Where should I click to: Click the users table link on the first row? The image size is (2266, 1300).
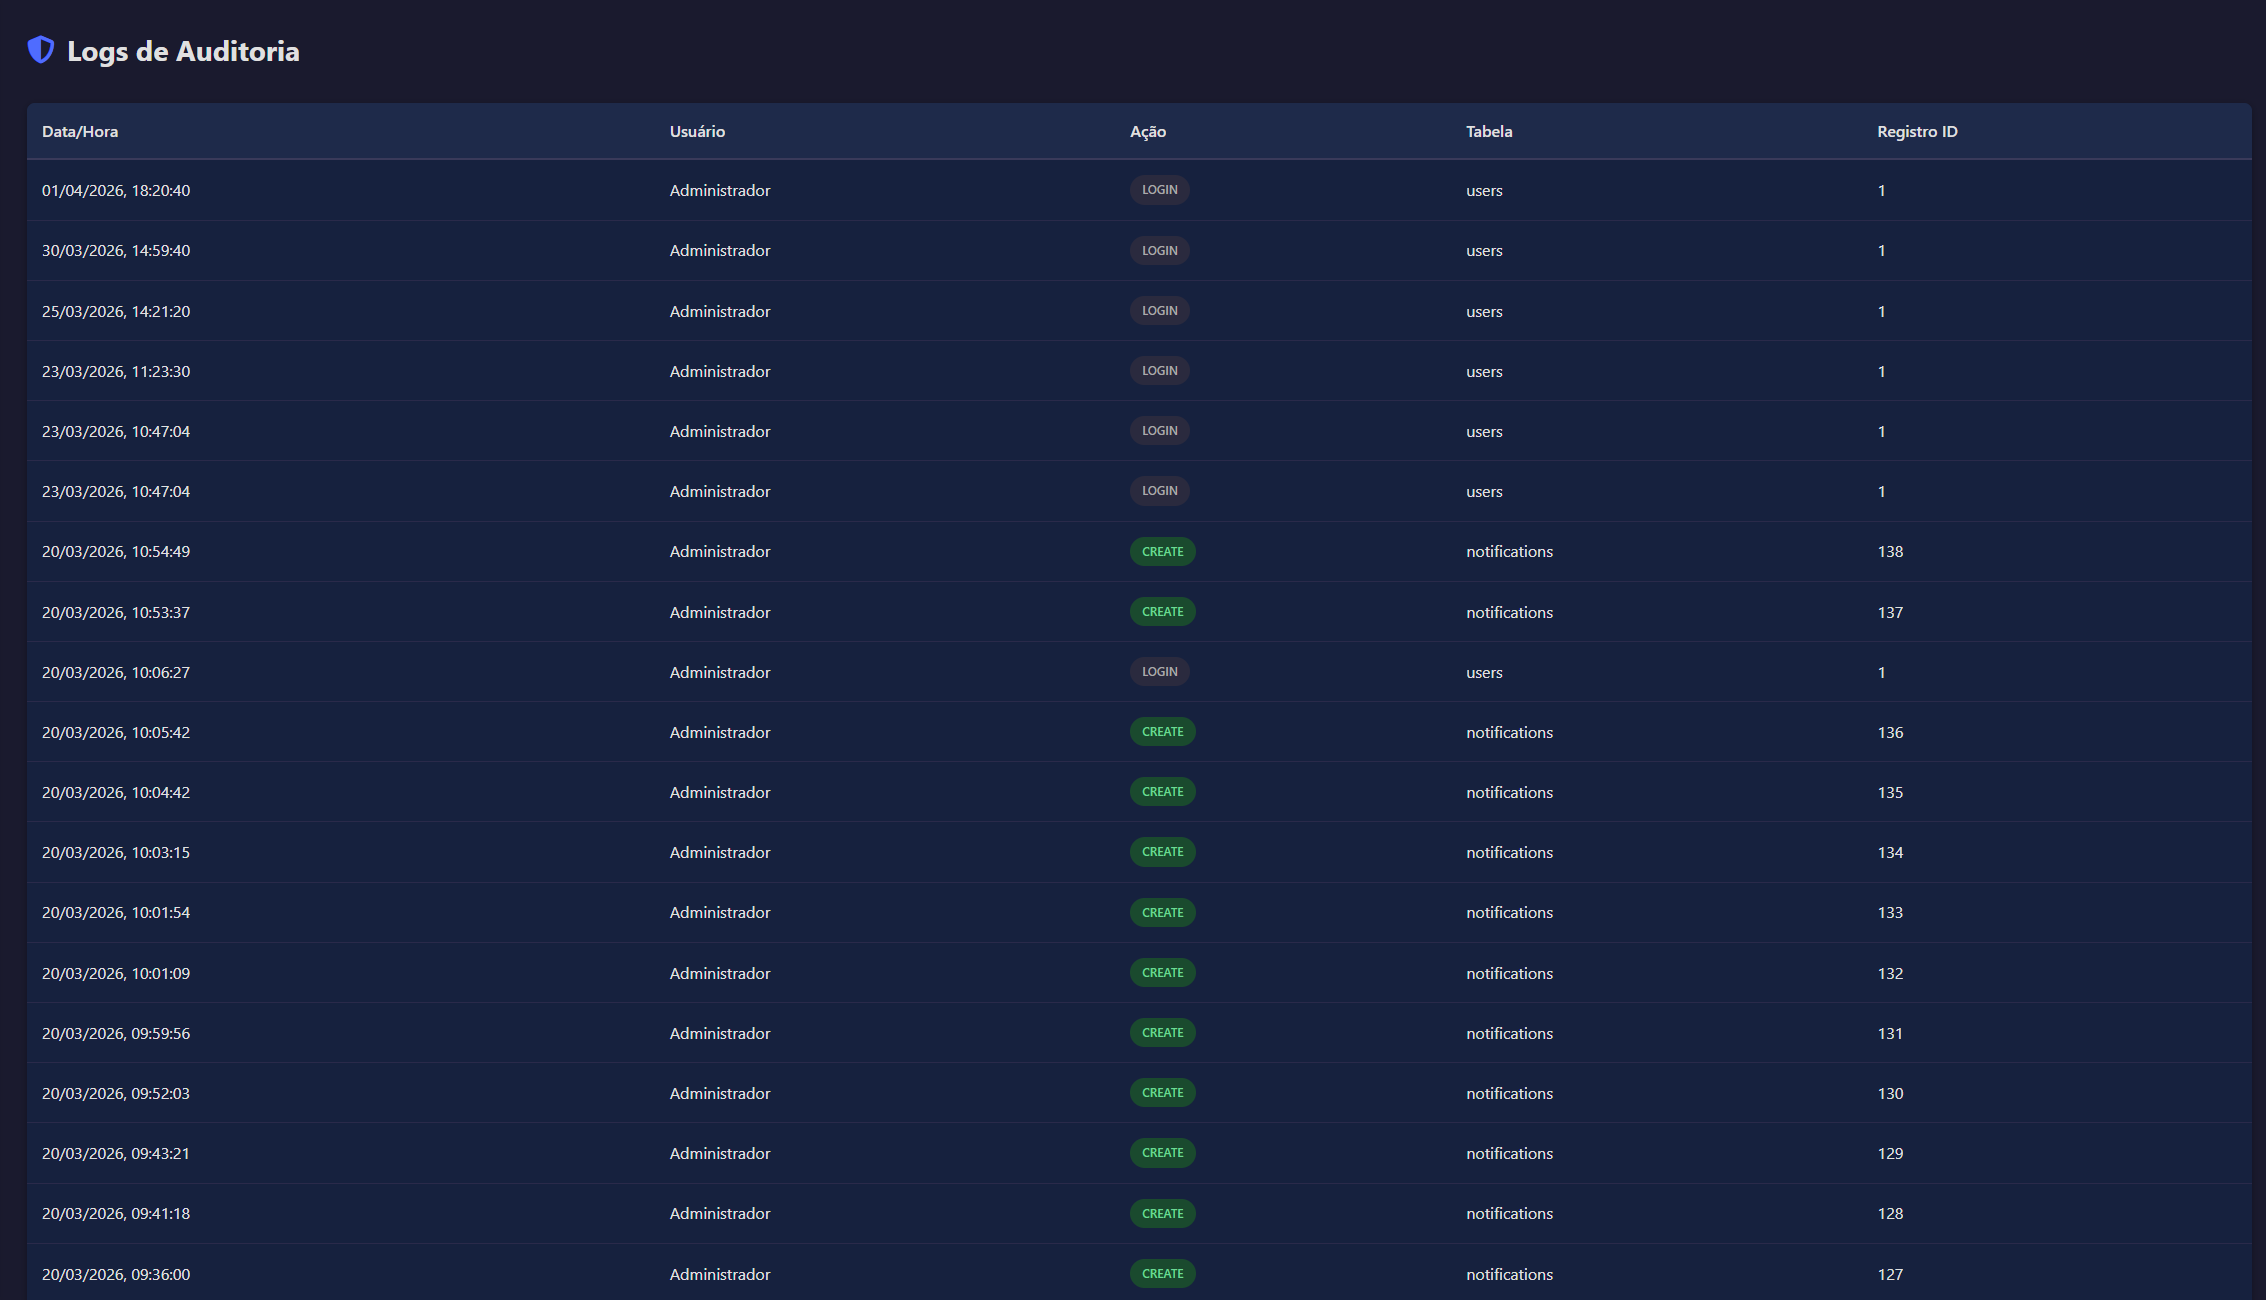coord(1484,190)
